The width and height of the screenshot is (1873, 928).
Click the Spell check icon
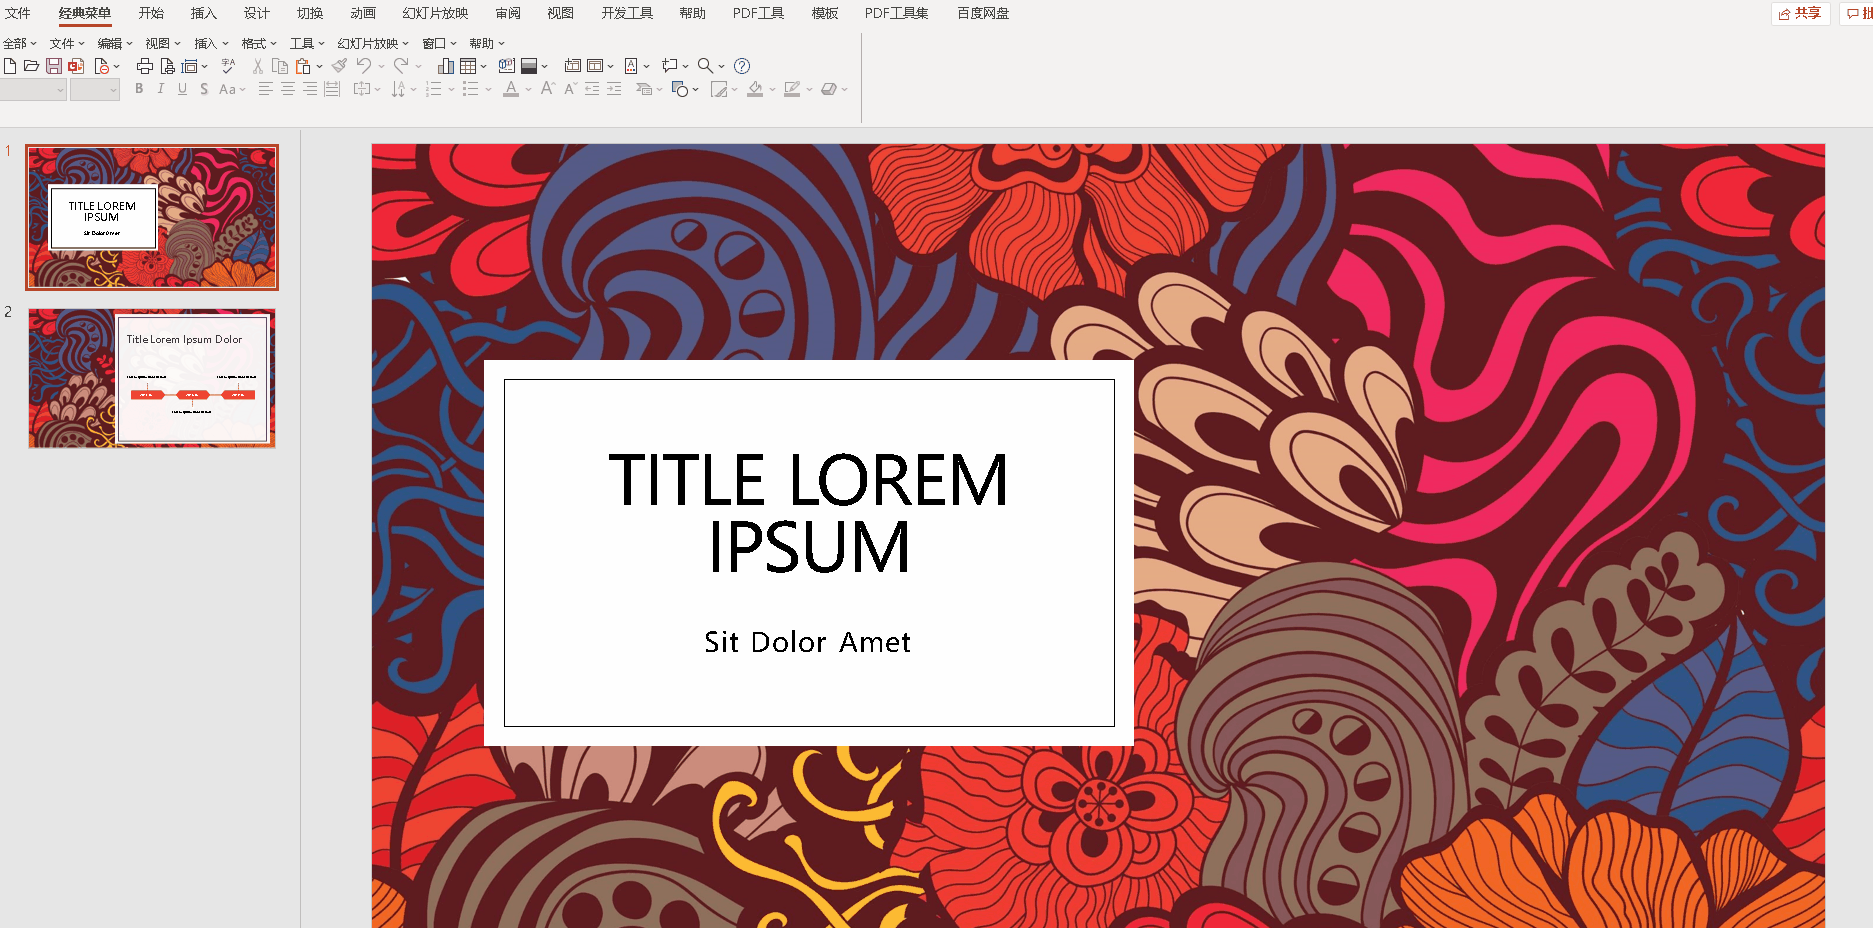coord(228,66)
